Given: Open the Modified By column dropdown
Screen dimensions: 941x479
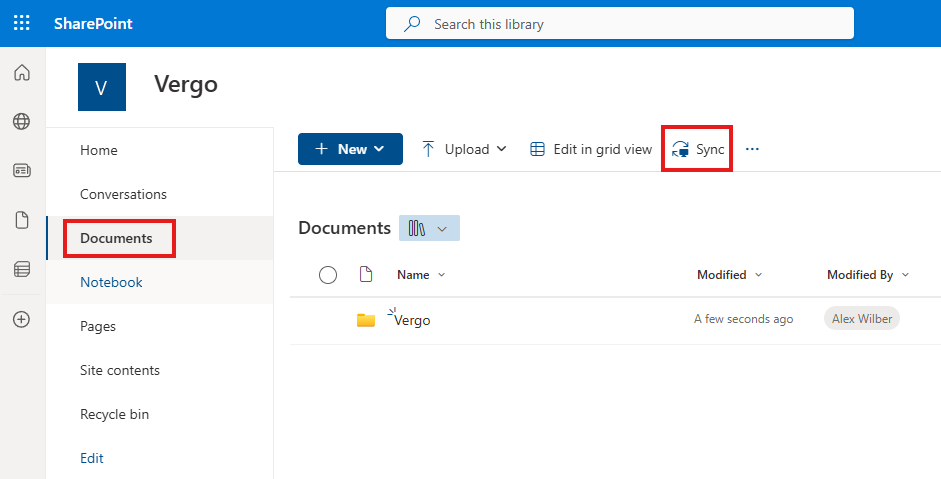Looking at the screenshot, I should coord(868,275).
